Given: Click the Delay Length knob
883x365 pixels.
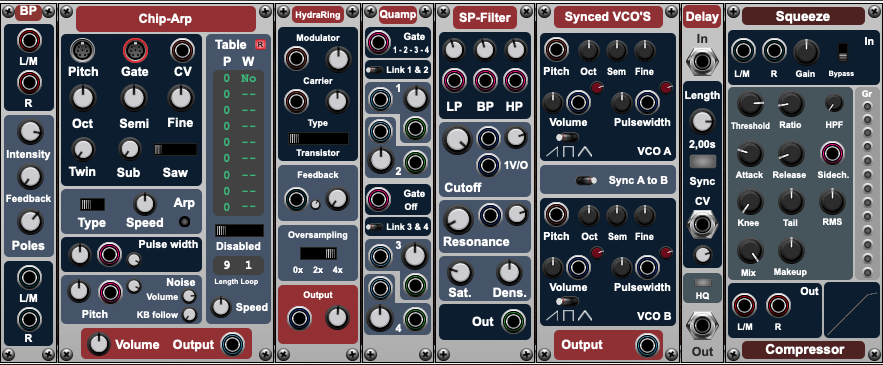Looking at the screenshot, I should pos(702,121).
